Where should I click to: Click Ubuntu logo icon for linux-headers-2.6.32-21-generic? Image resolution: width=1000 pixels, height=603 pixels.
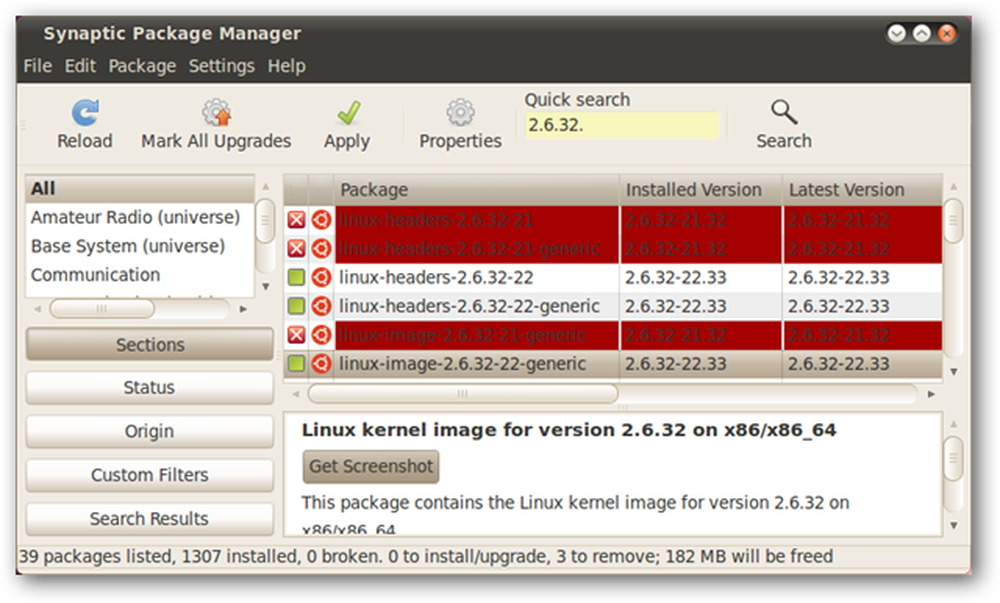(321, 249)
